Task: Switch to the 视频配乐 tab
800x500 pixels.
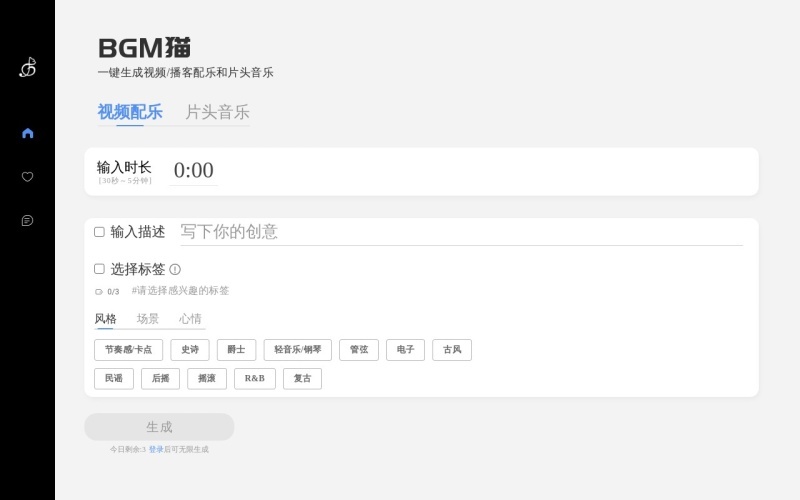Action: coord(130,112)
